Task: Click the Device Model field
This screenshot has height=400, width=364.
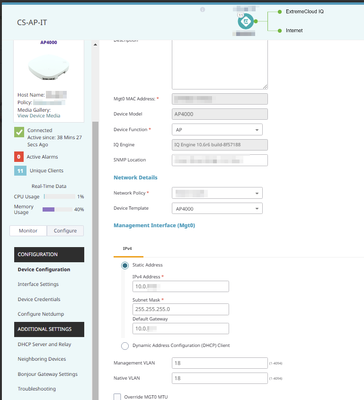Action: 220,114
